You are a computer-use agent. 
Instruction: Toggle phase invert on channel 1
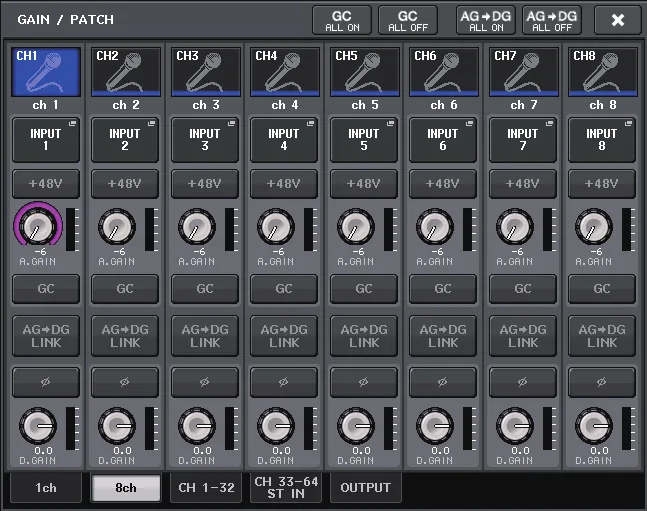coord(46,382)
